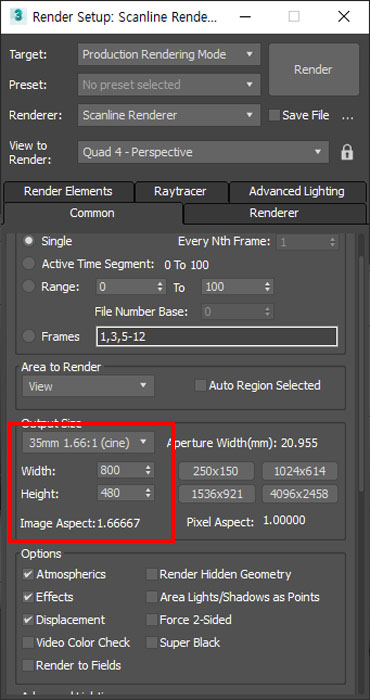Click the Width spinner arrows

click(149, 470)
